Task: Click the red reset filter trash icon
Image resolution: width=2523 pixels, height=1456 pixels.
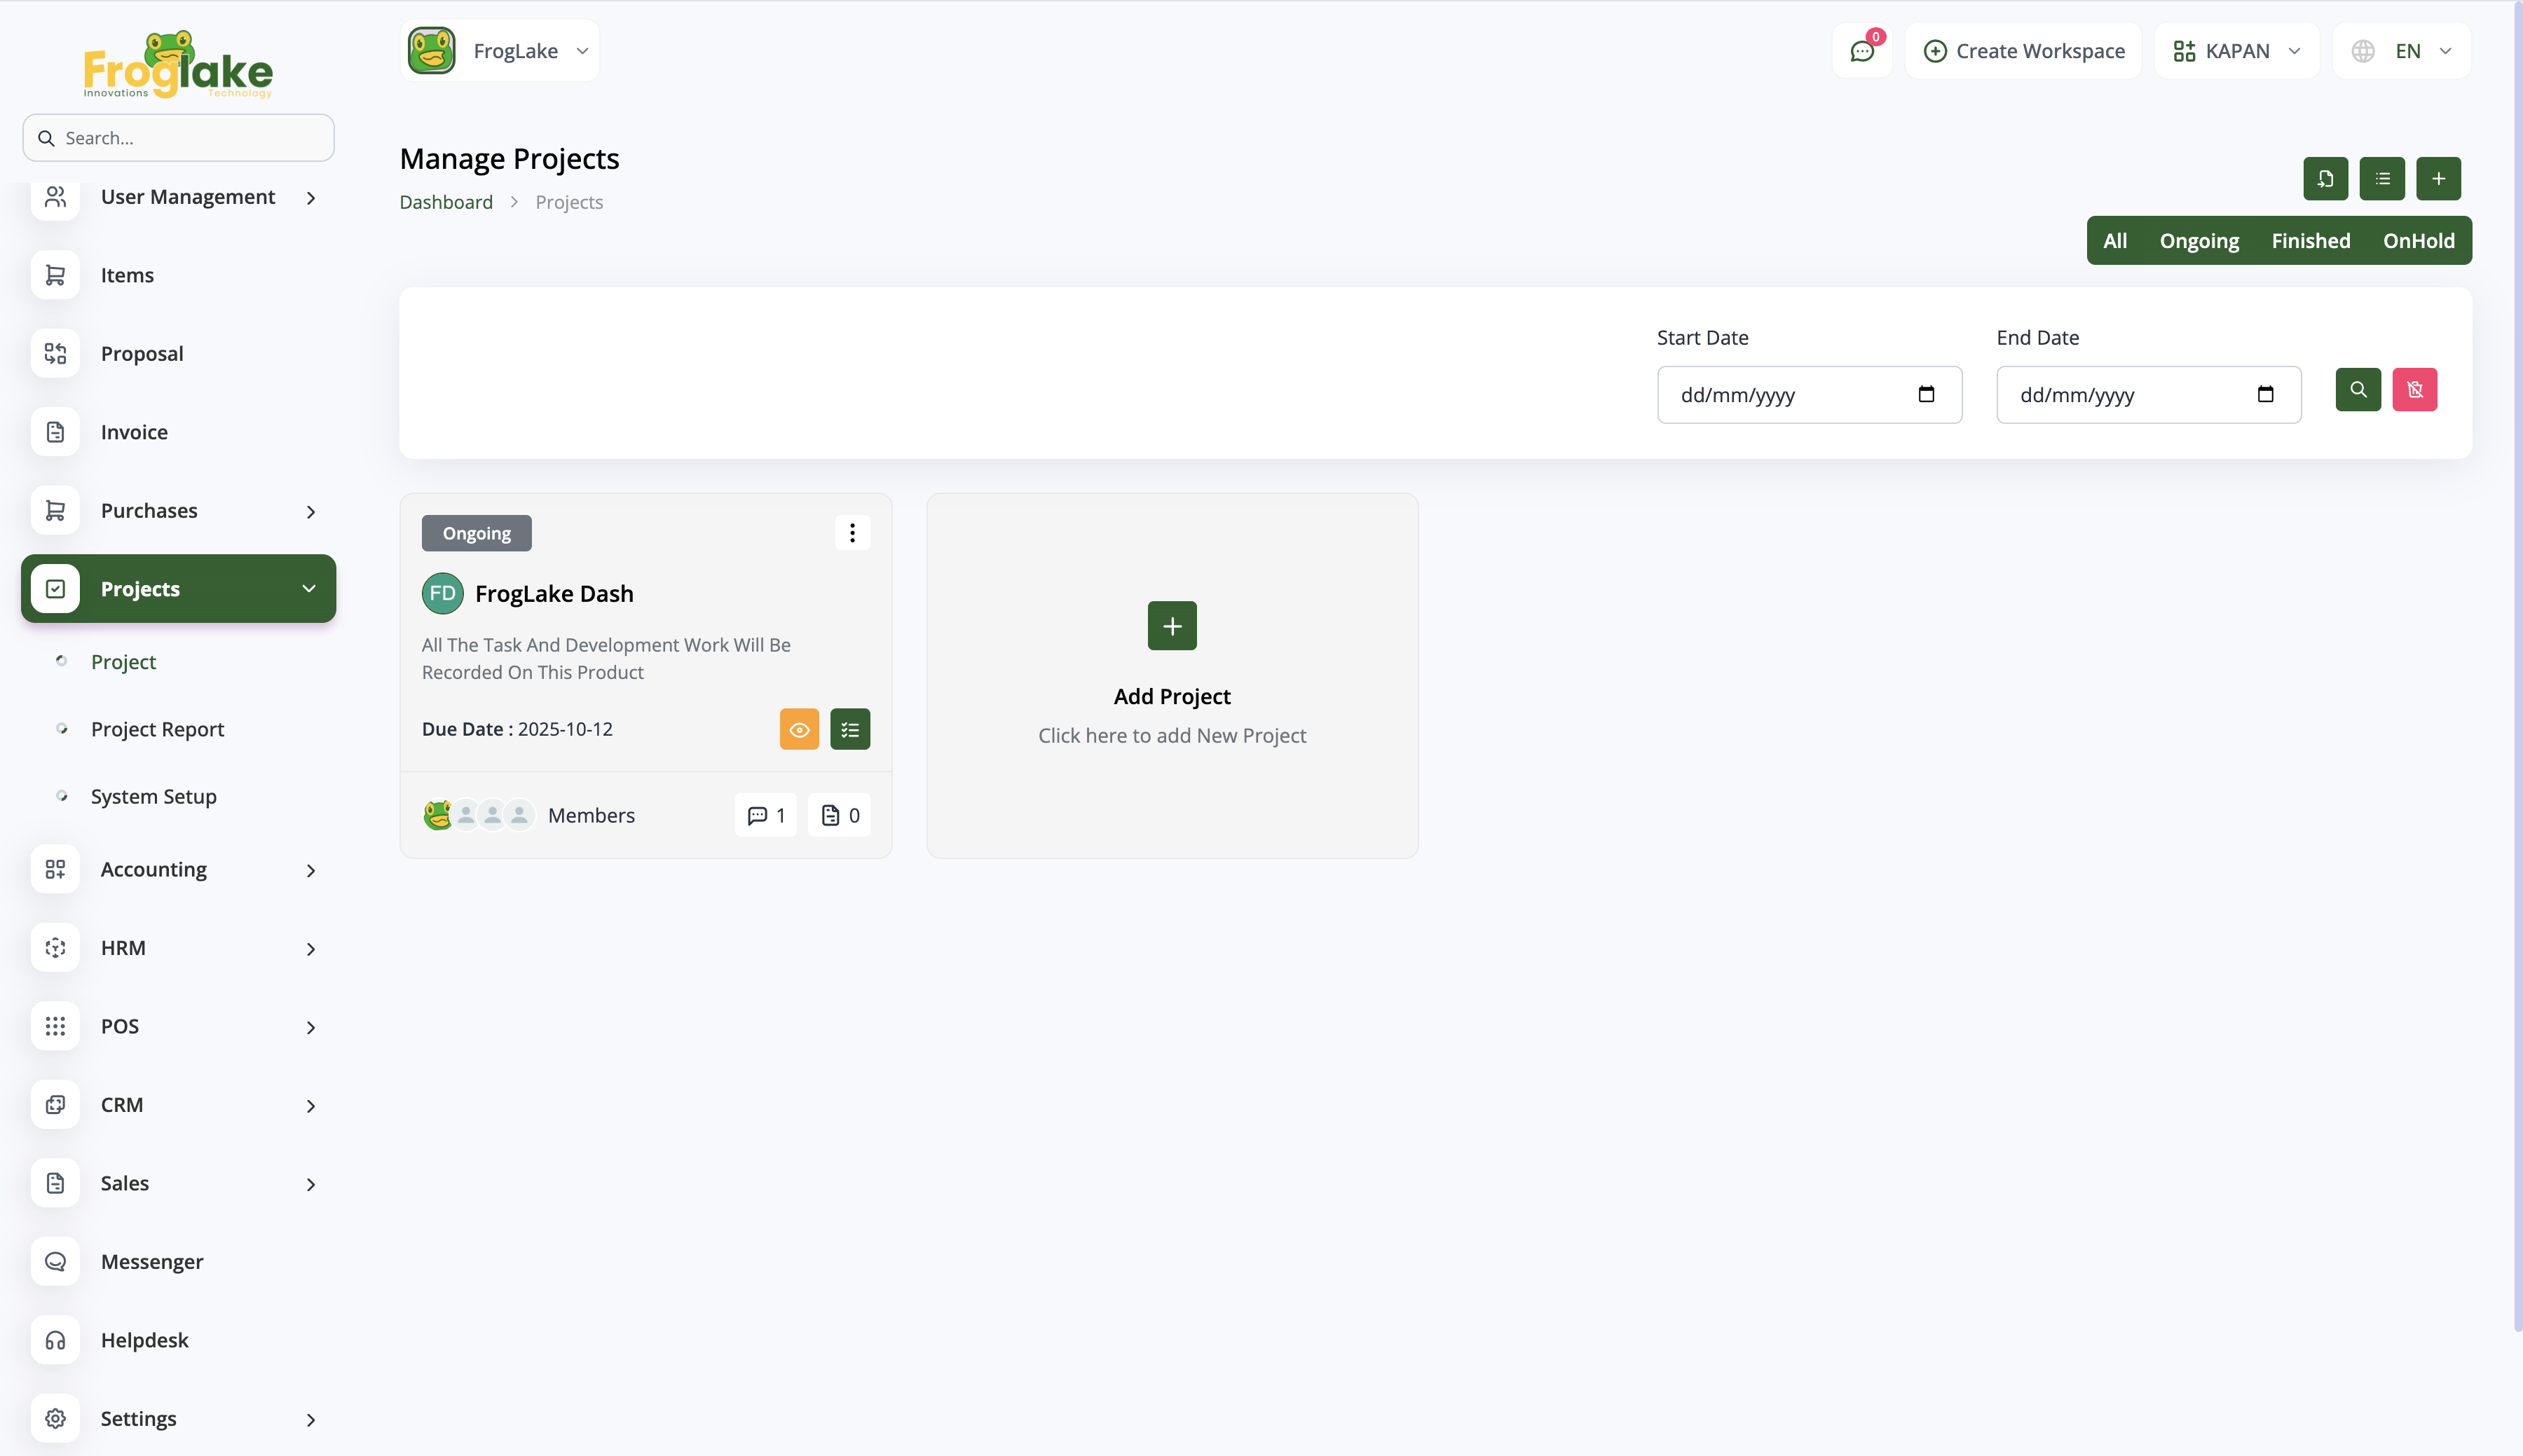Action: click(2414, 390)
